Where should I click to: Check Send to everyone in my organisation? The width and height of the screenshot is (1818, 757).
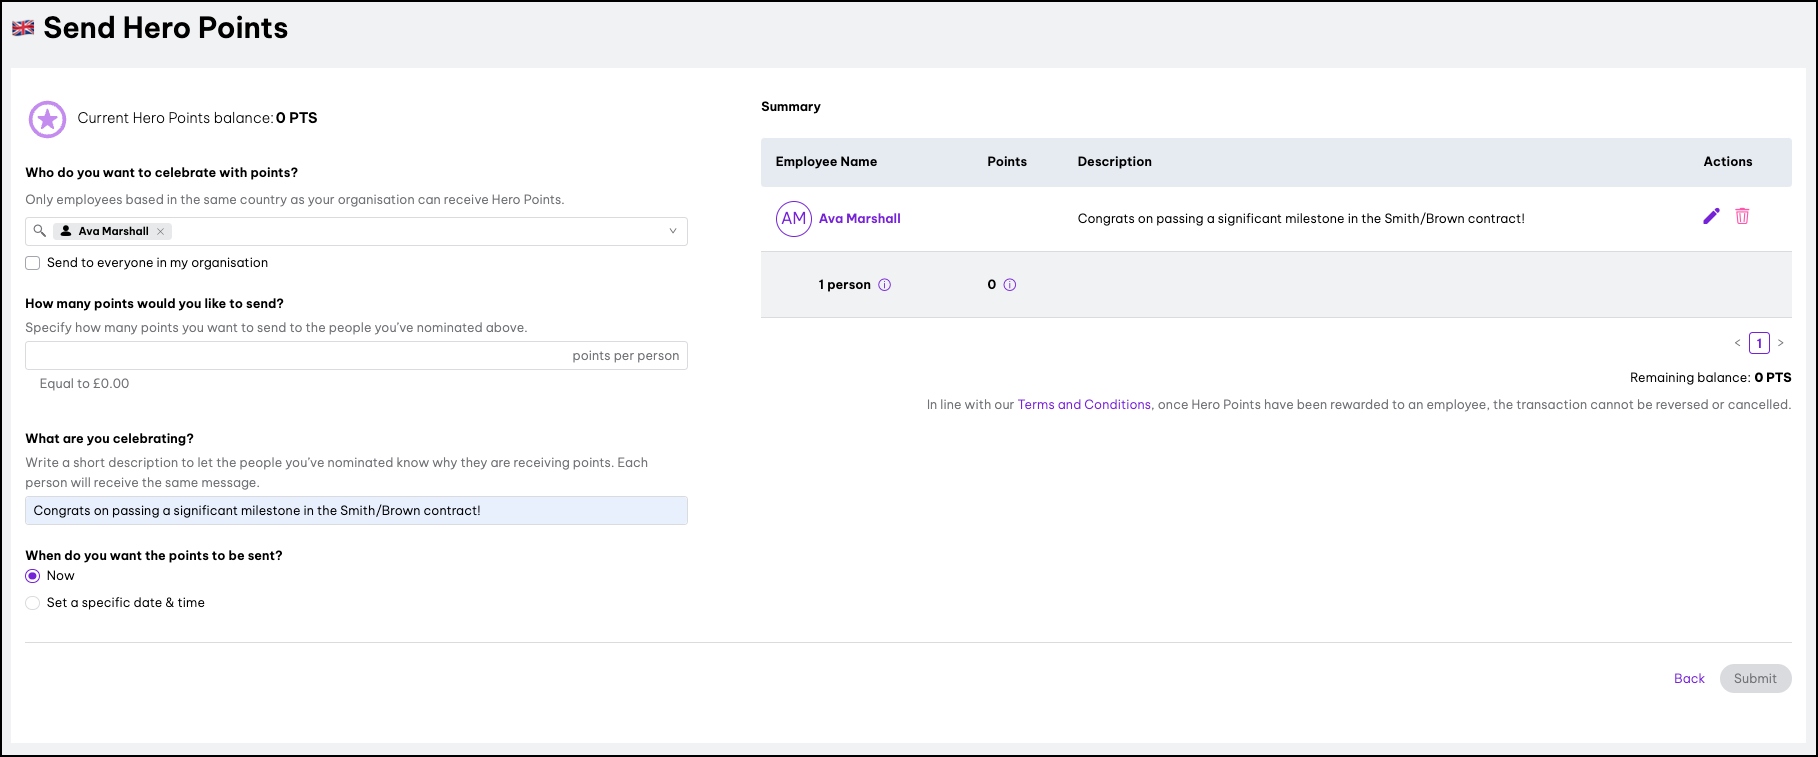tap(33, 263)
